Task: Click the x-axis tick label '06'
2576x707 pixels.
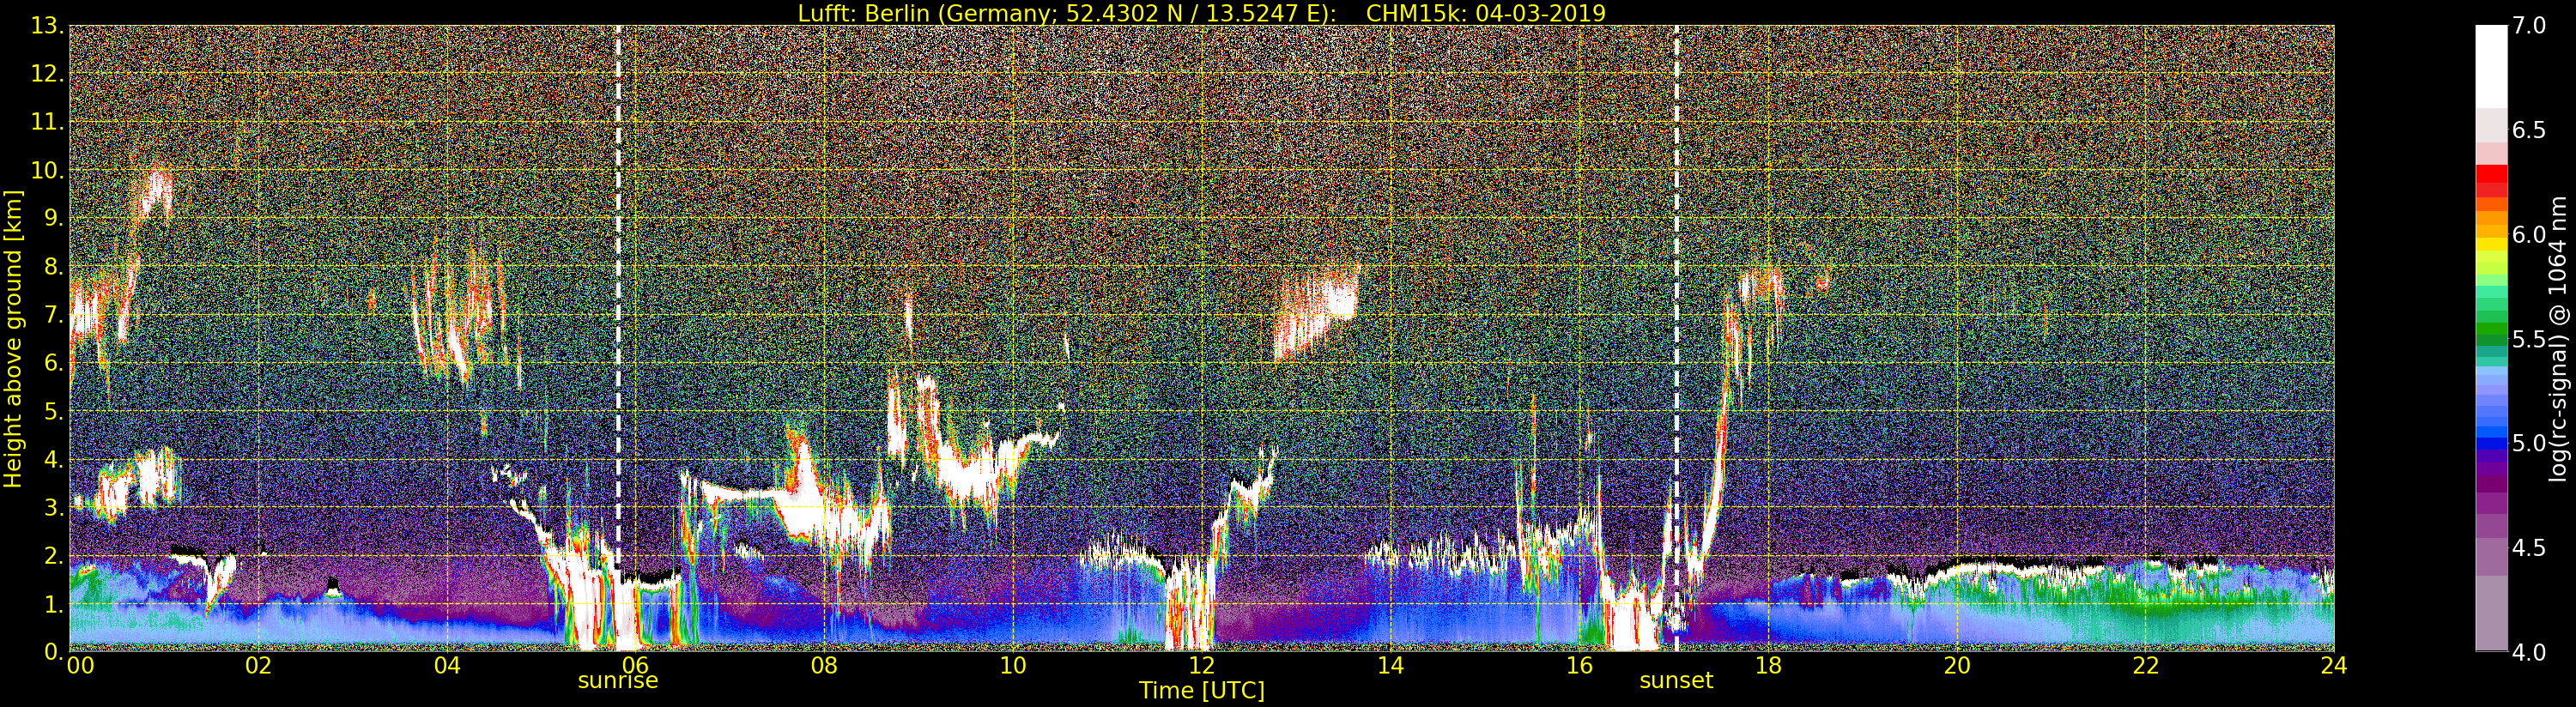Action: (x=636, y=666)
